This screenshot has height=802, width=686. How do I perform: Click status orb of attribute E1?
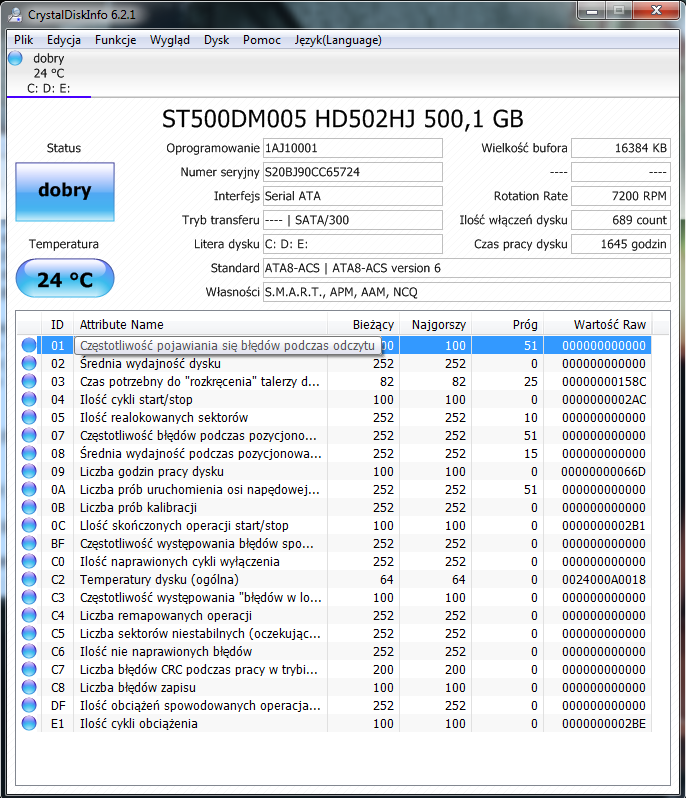29,723
